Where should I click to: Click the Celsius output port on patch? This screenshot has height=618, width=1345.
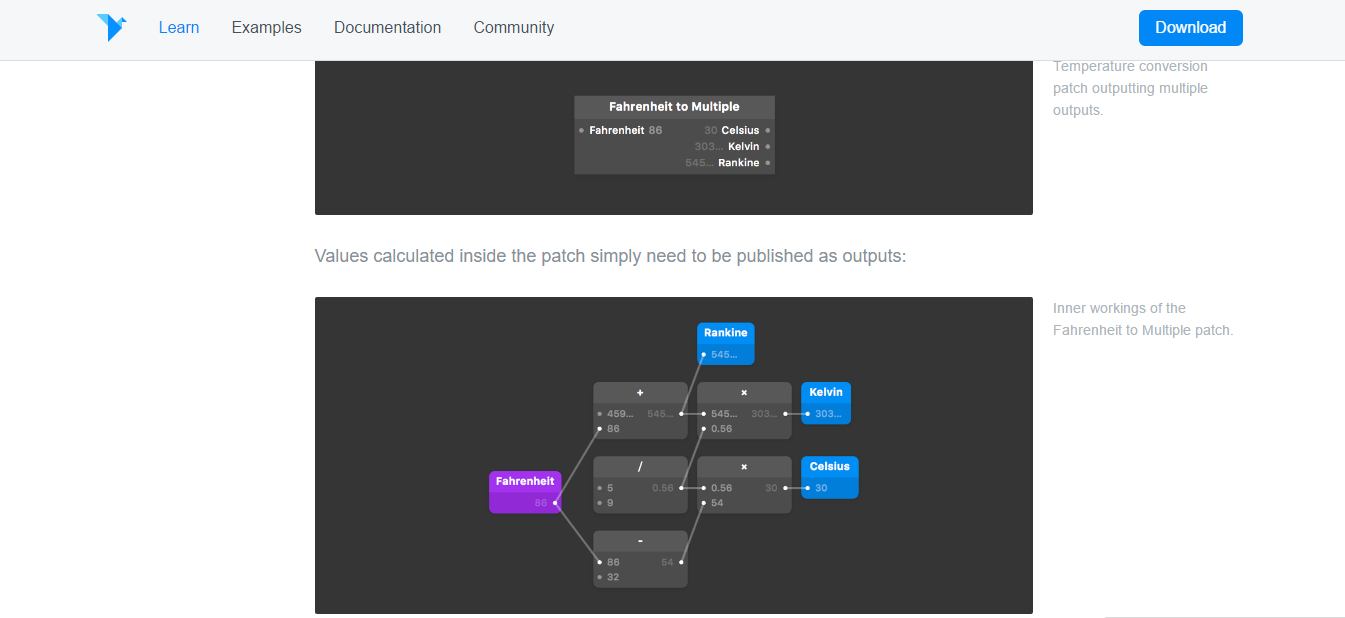768,131
